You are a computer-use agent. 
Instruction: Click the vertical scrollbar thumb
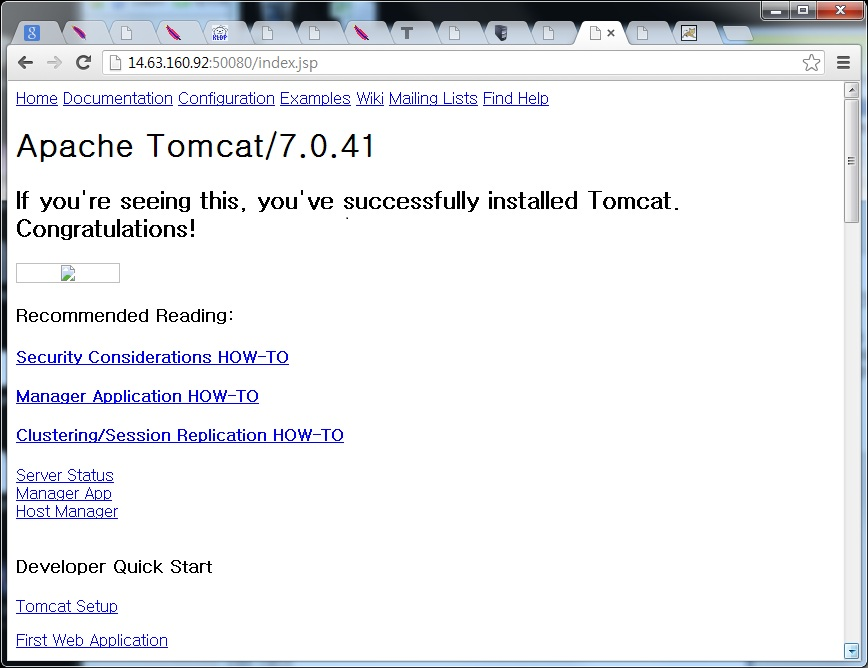click(851, 161)
